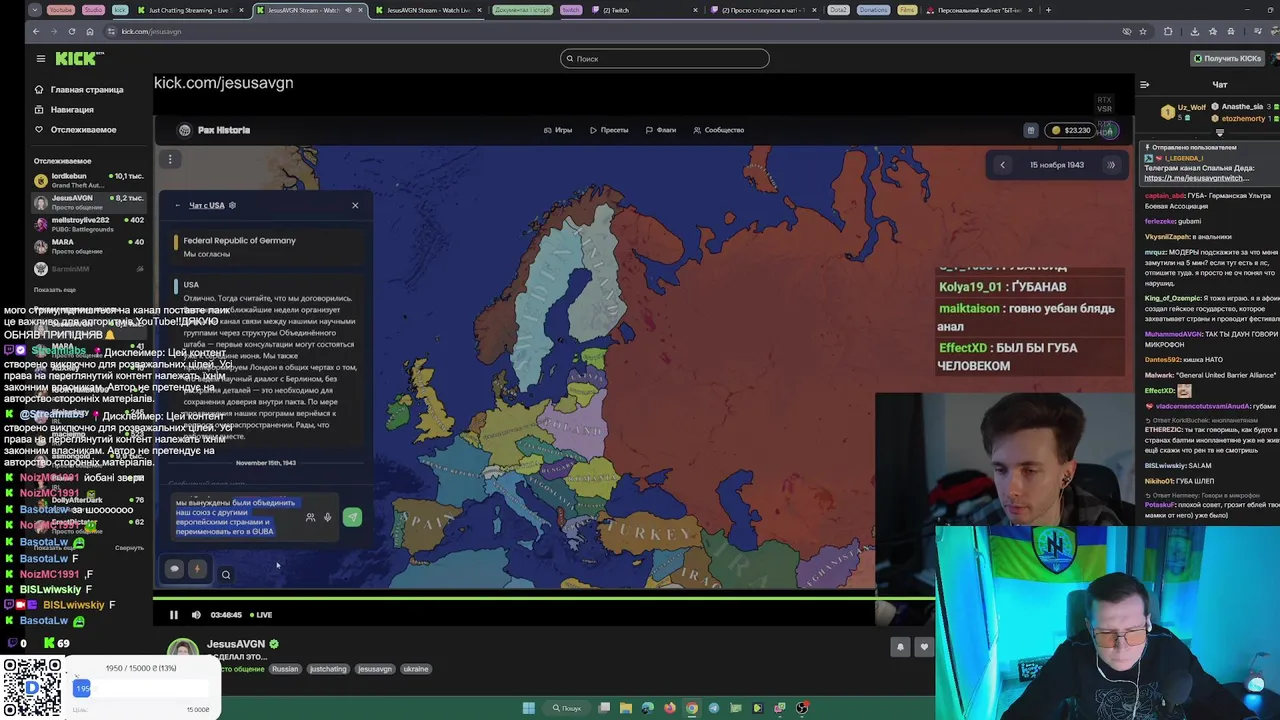Select the jesusavgn tag

pyautogui.click(x=375, y=669)
